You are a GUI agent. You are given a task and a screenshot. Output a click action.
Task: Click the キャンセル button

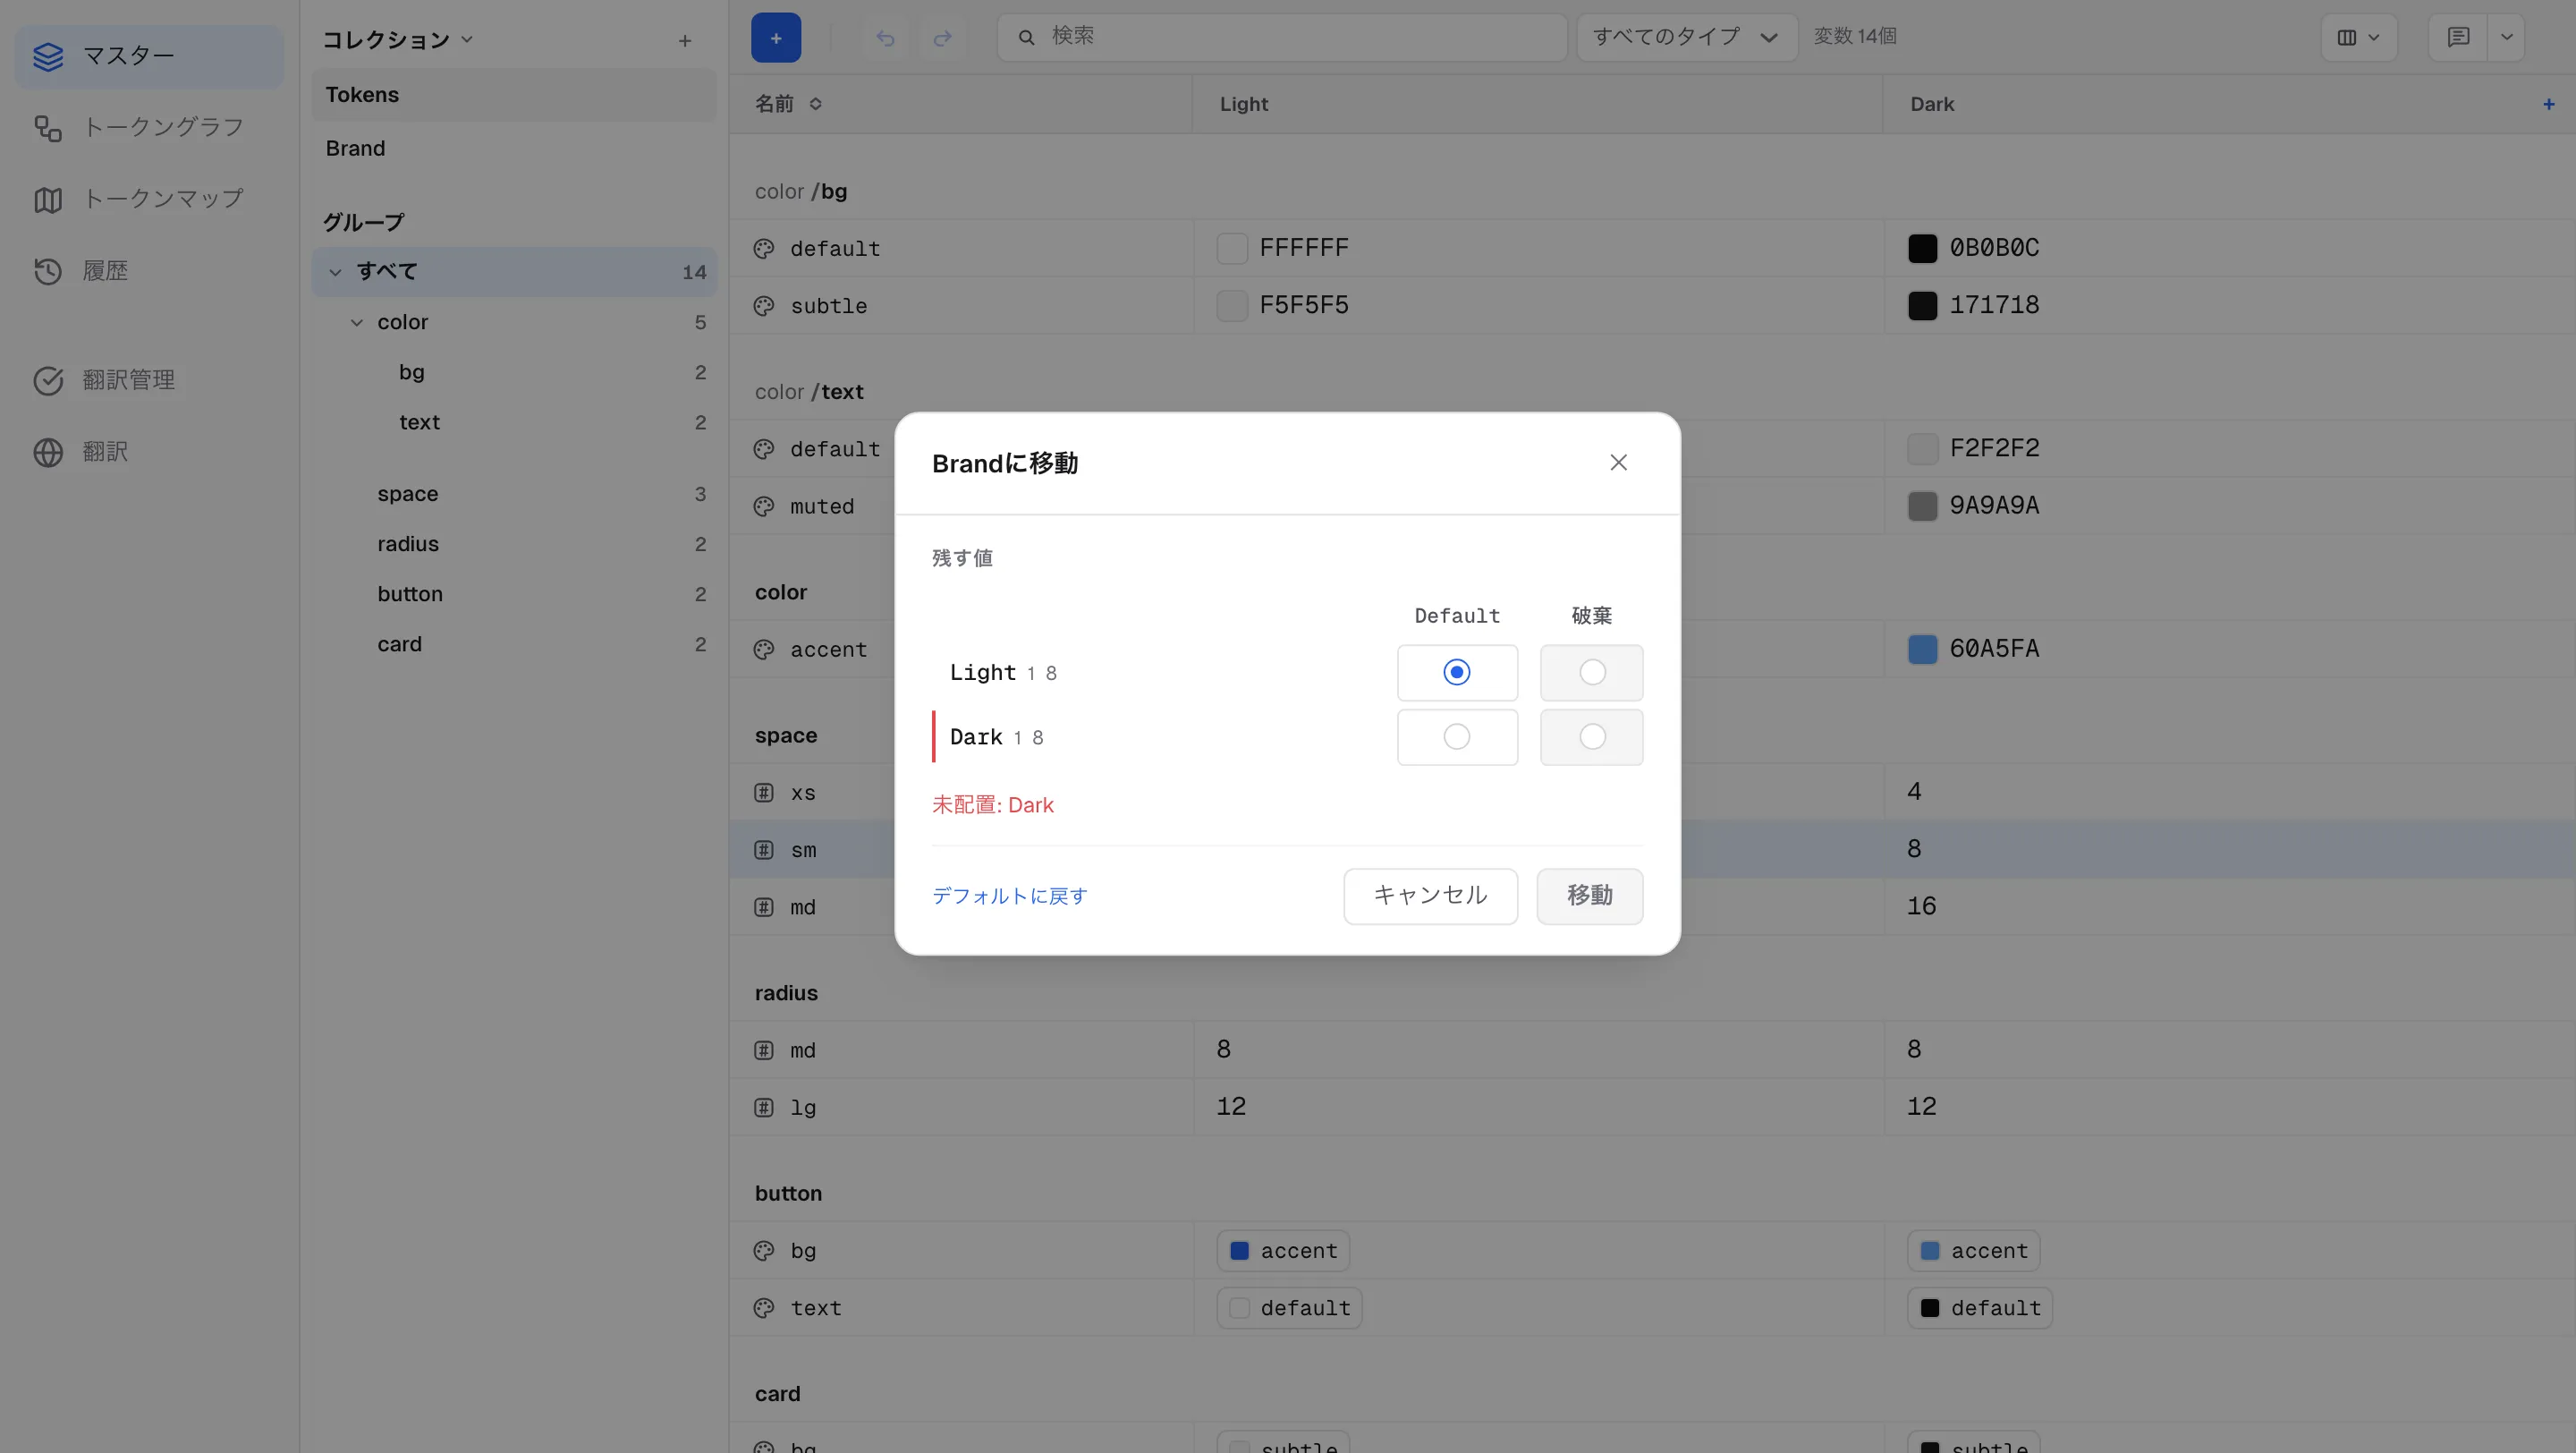click(x=1430, y=896)
